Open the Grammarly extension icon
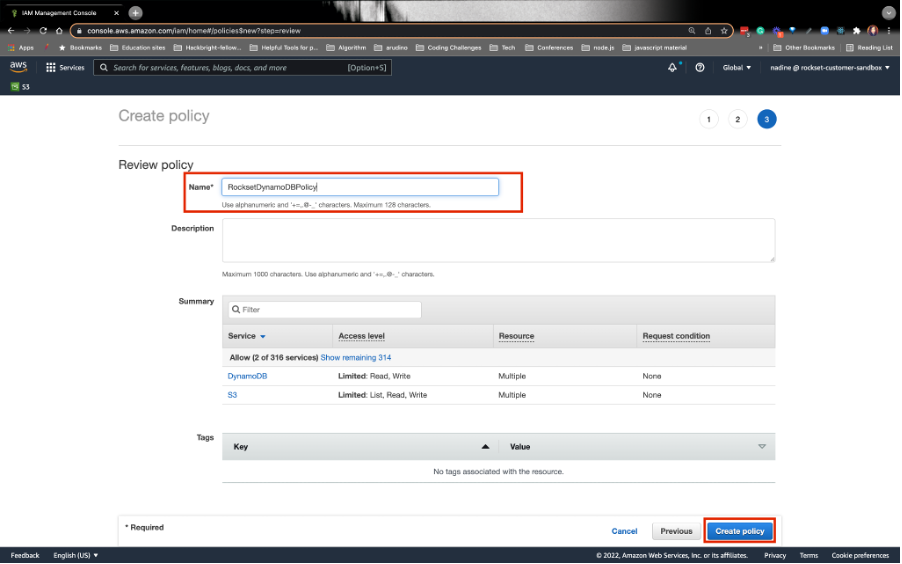902x564 pixels. point(760,31)
